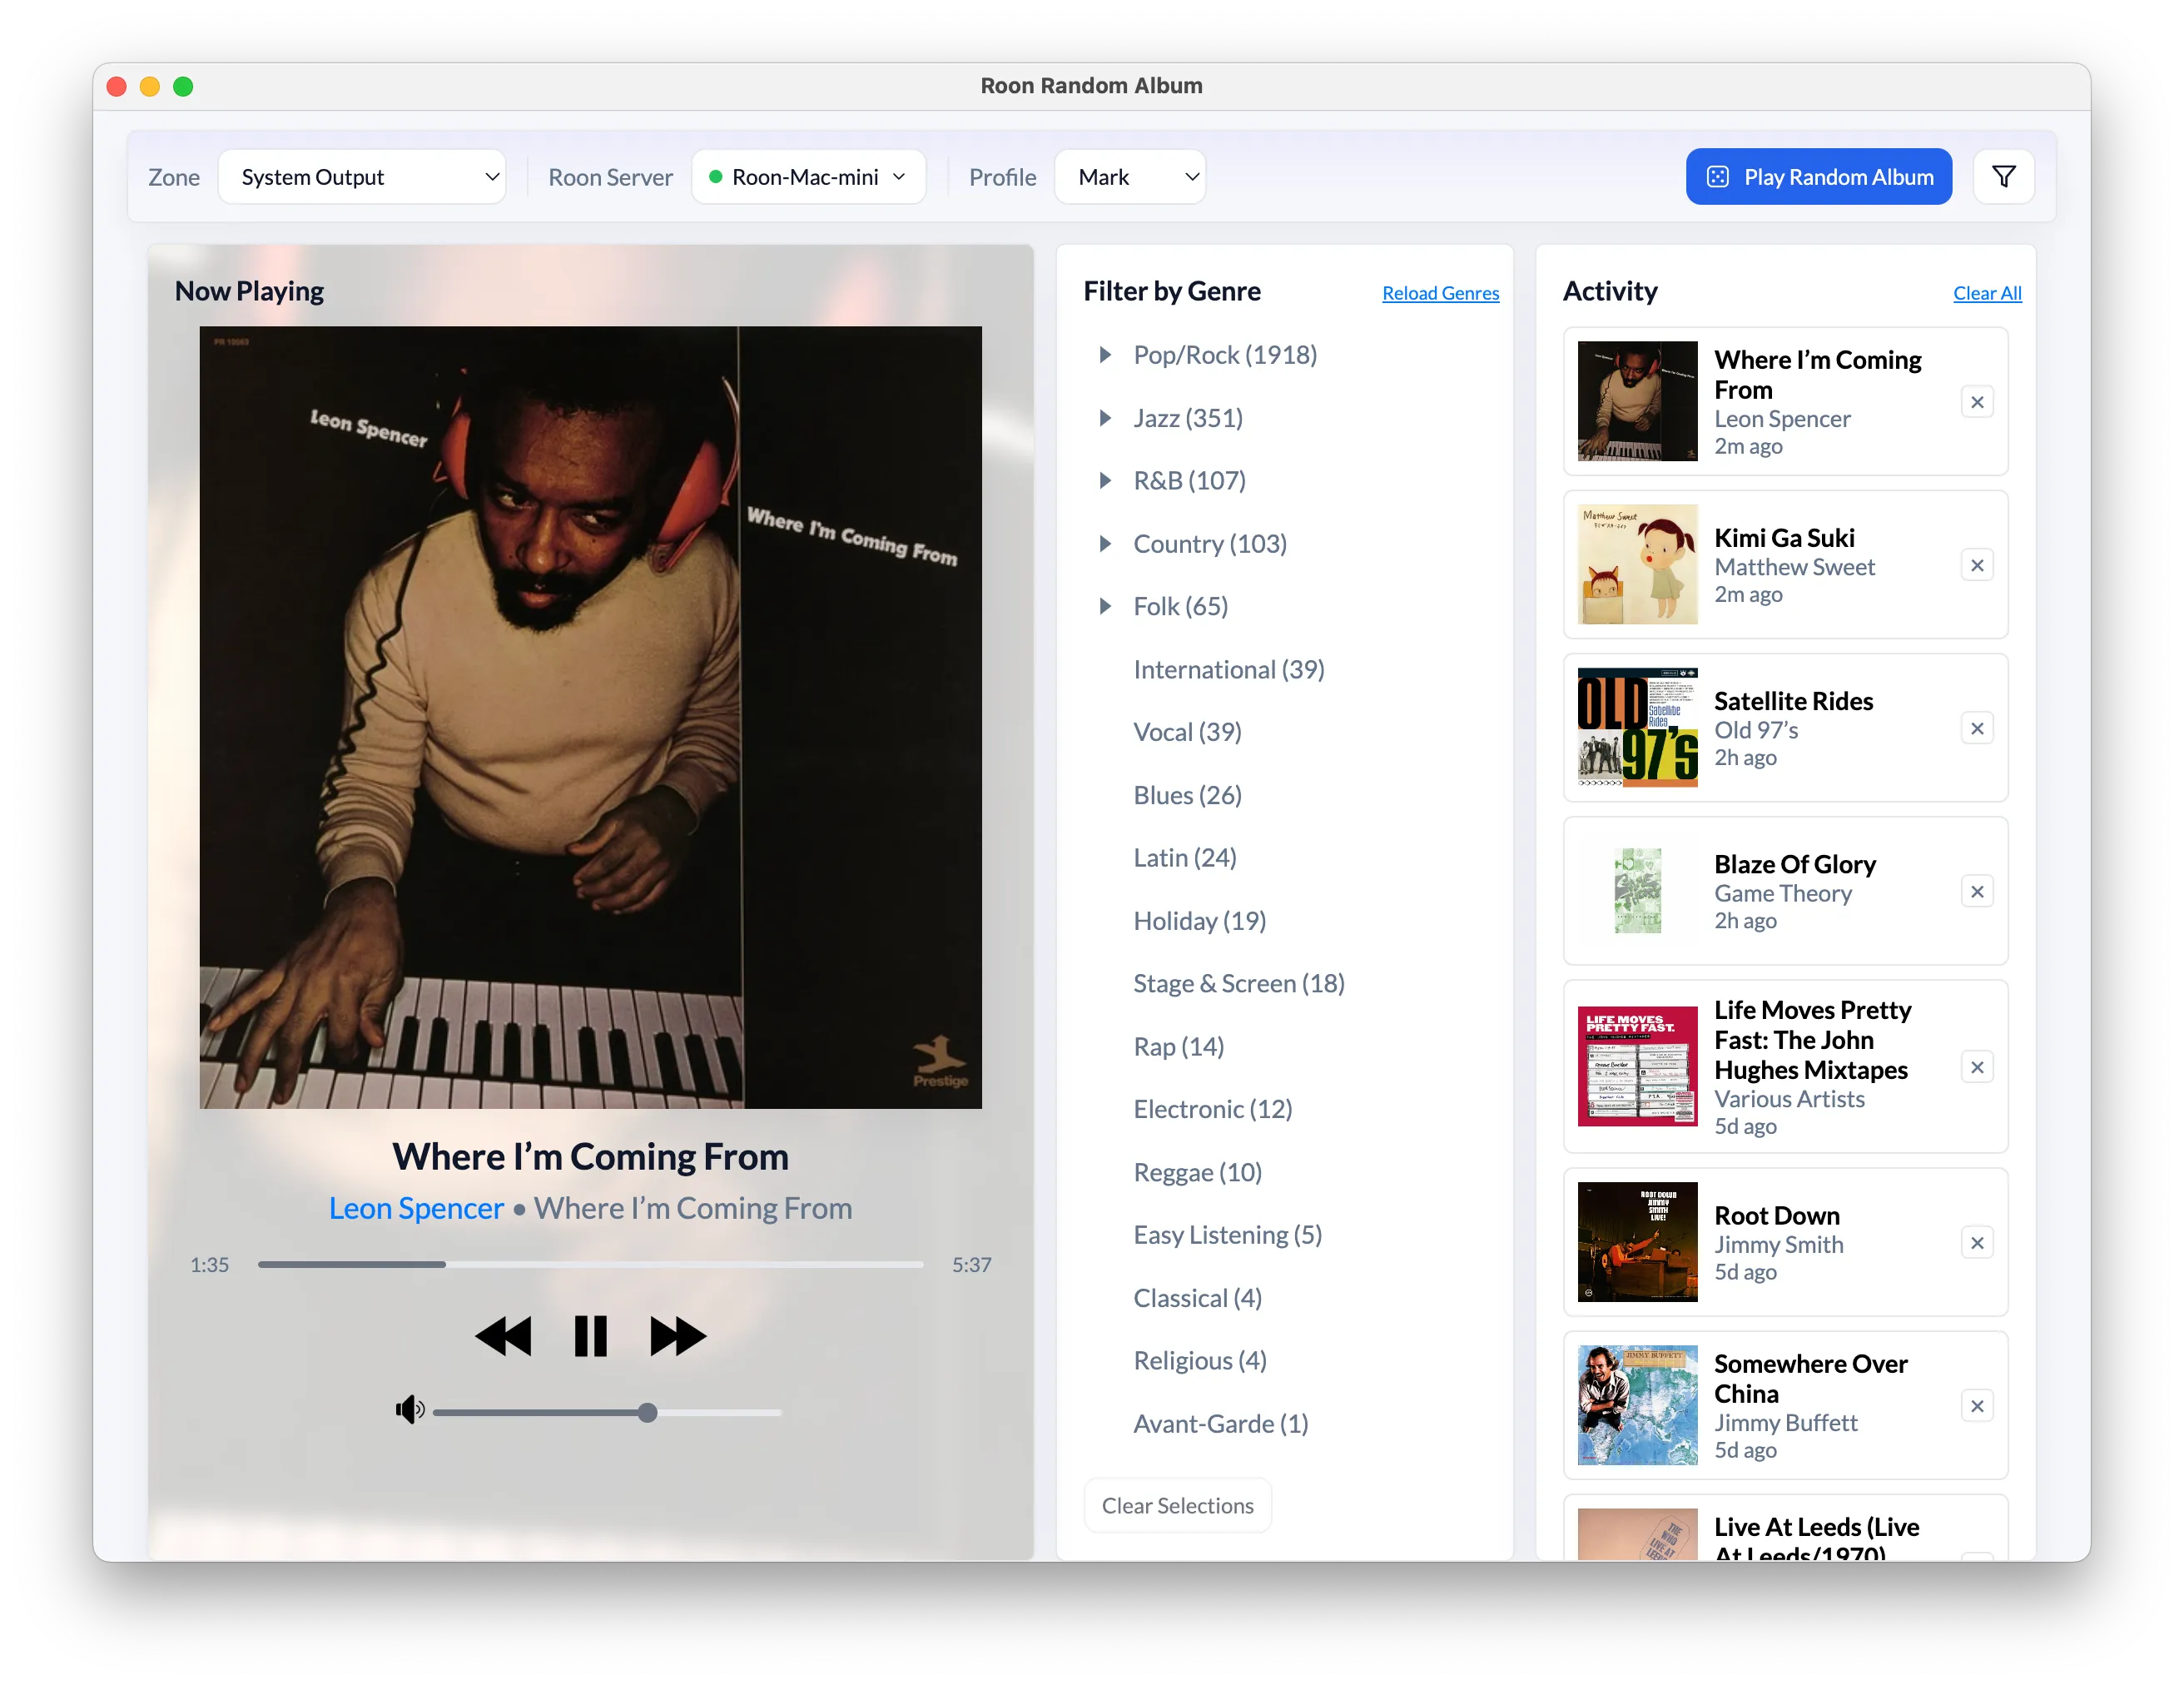Skip to the next track
The width and height of the screenshot is (2184, 1685).
[x=678, y=1336]
